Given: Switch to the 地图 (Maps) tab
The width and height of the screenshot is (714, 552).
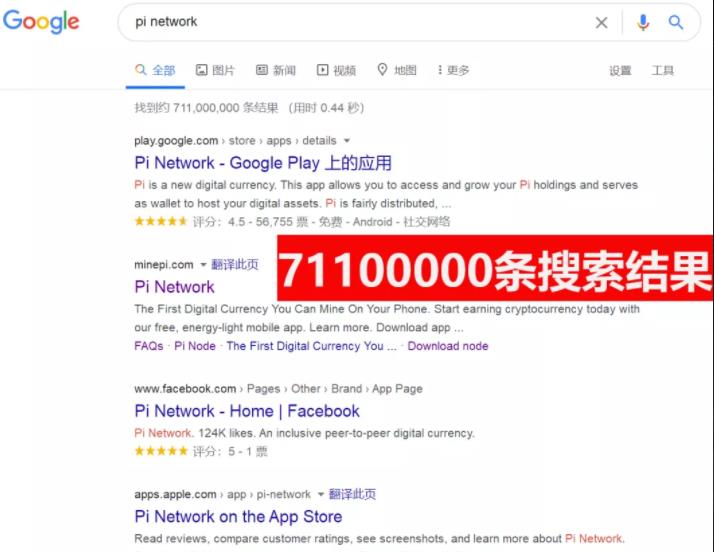Looking at the screenshot, I should [397, 70].
